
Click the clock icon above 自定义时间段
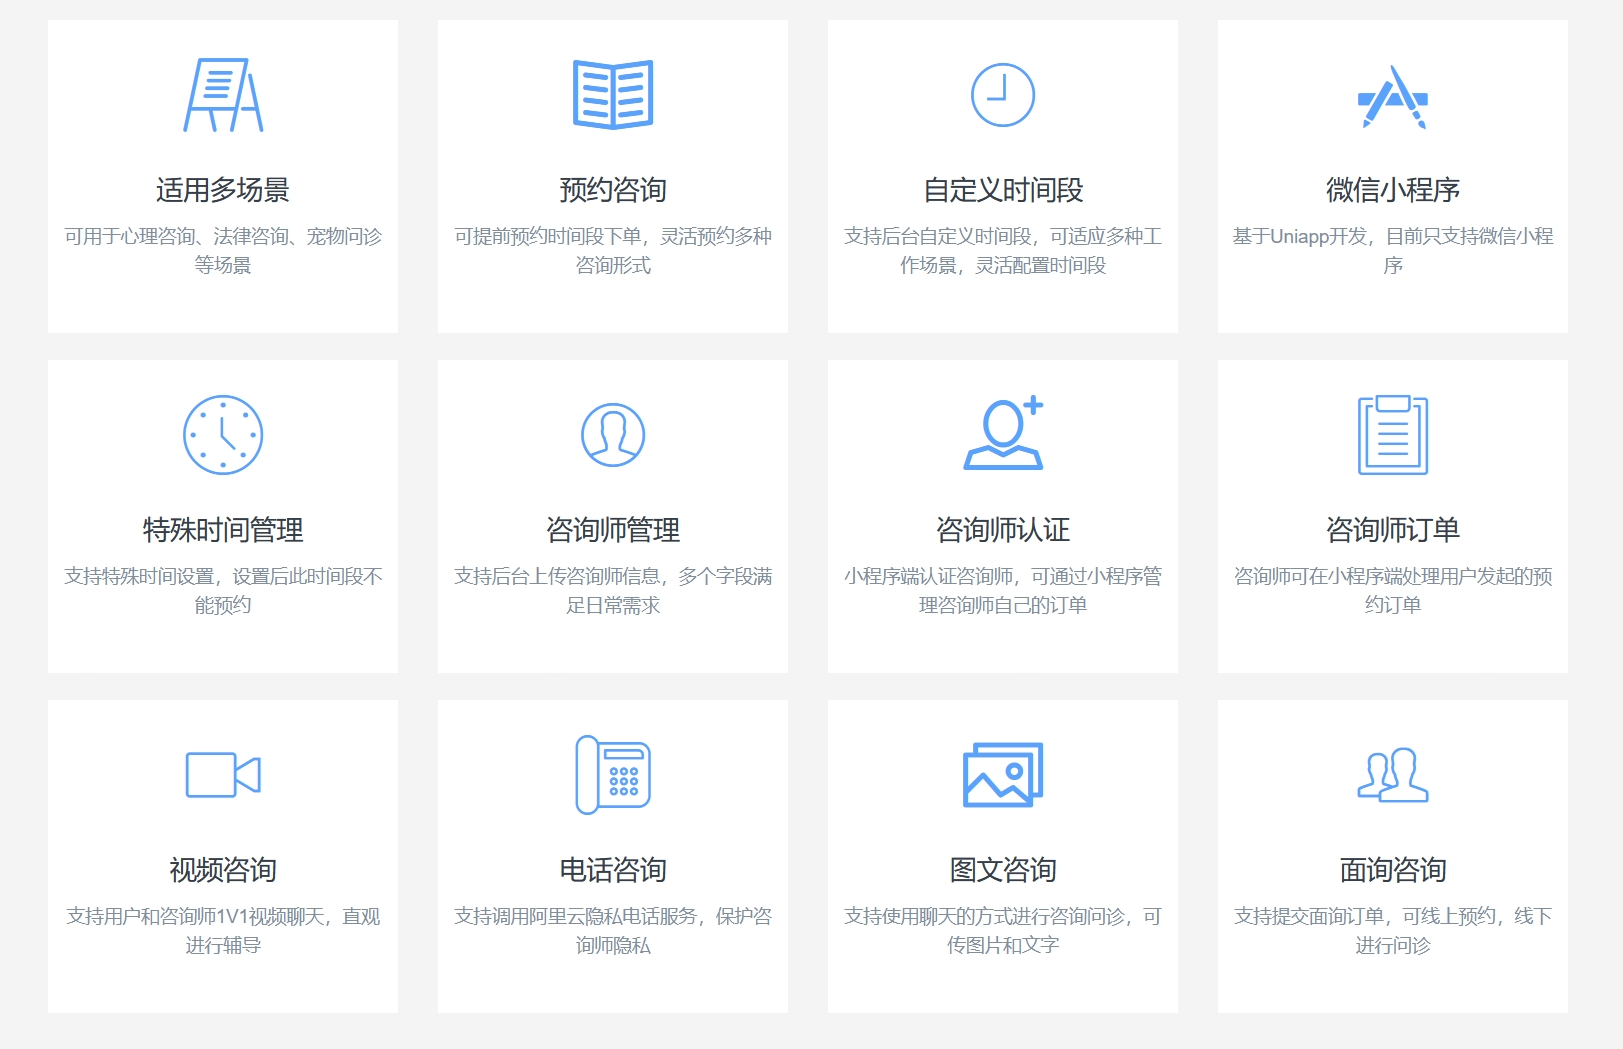pos(1002,93)
